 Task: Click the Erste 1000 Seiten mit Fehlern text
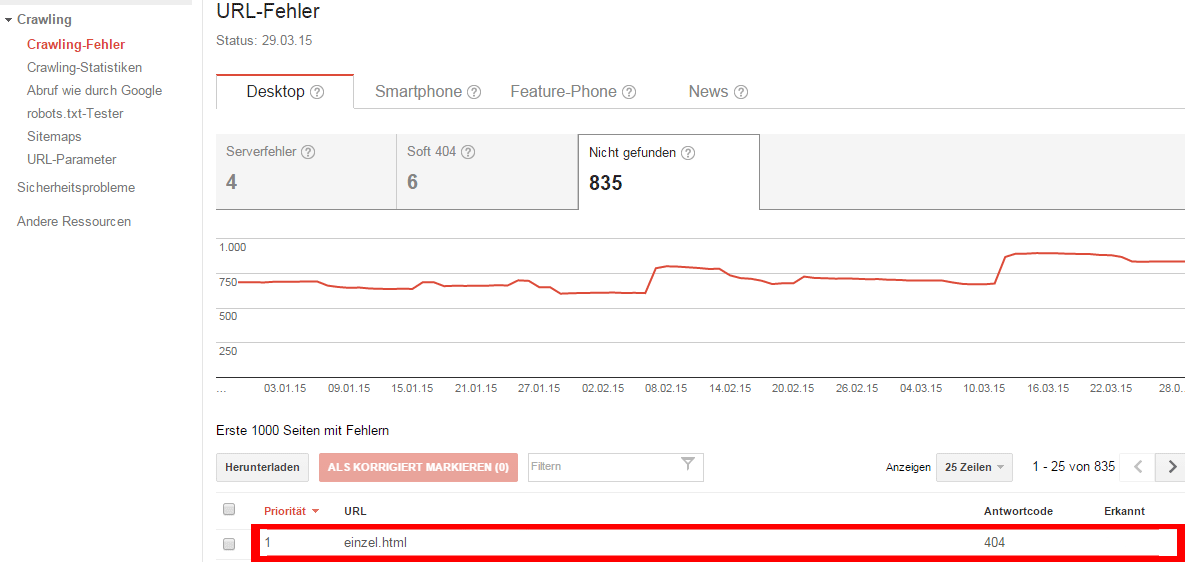click(x=302, y=431)
